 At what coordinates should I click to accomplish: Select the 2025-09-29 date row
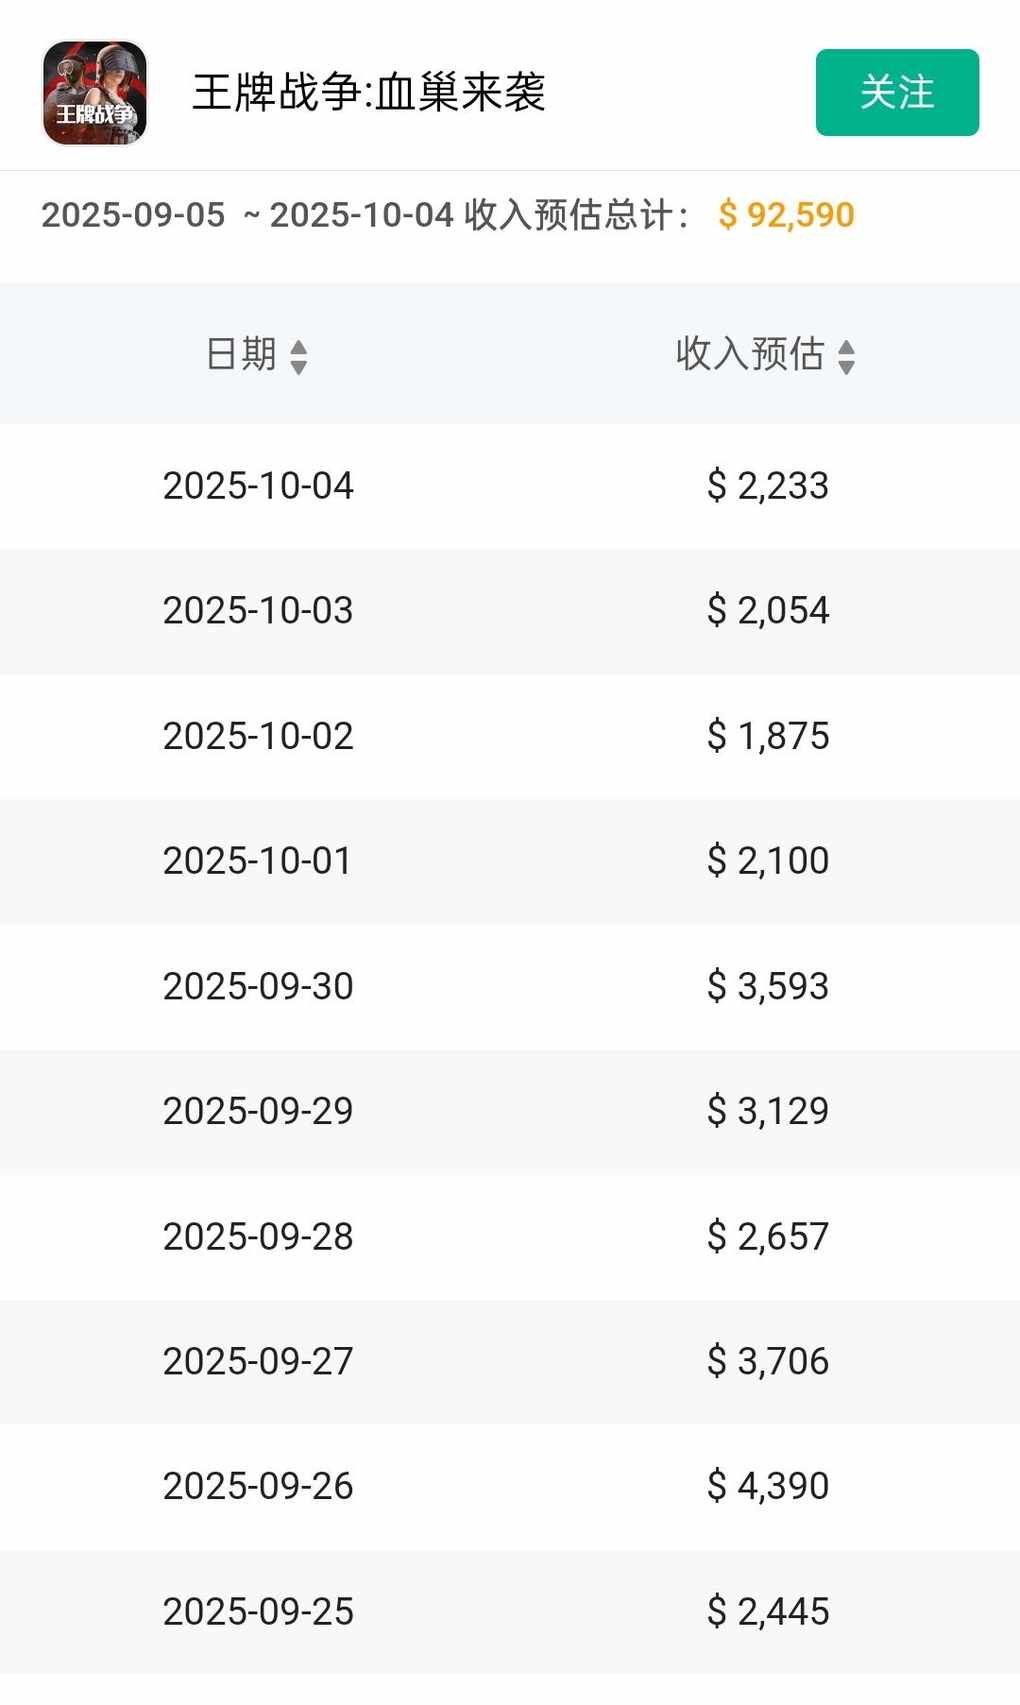258,1111
